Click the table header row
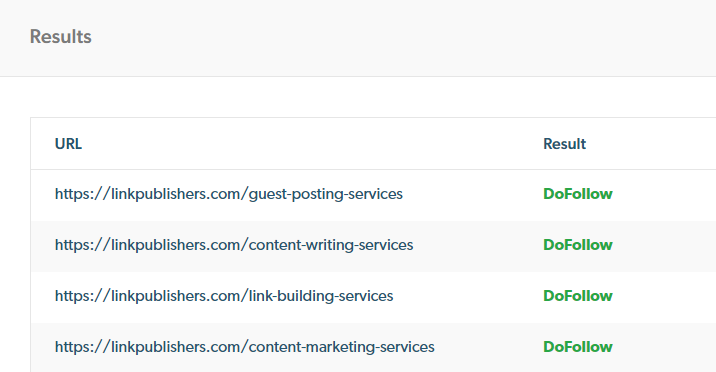 374,144
